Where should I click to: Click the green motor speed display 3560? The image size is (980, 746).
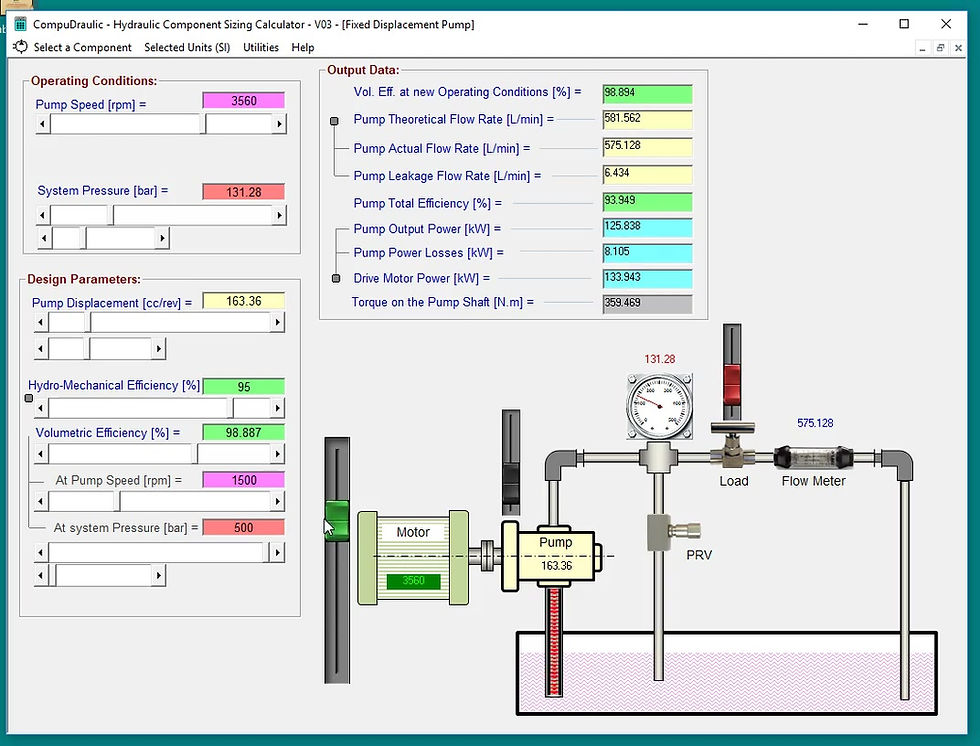click(x=413, y=581)
